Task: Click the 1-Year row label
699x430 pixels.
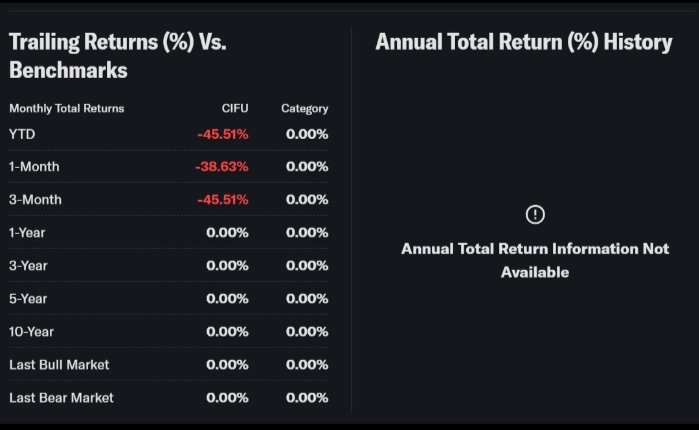Action: (27, 233)
